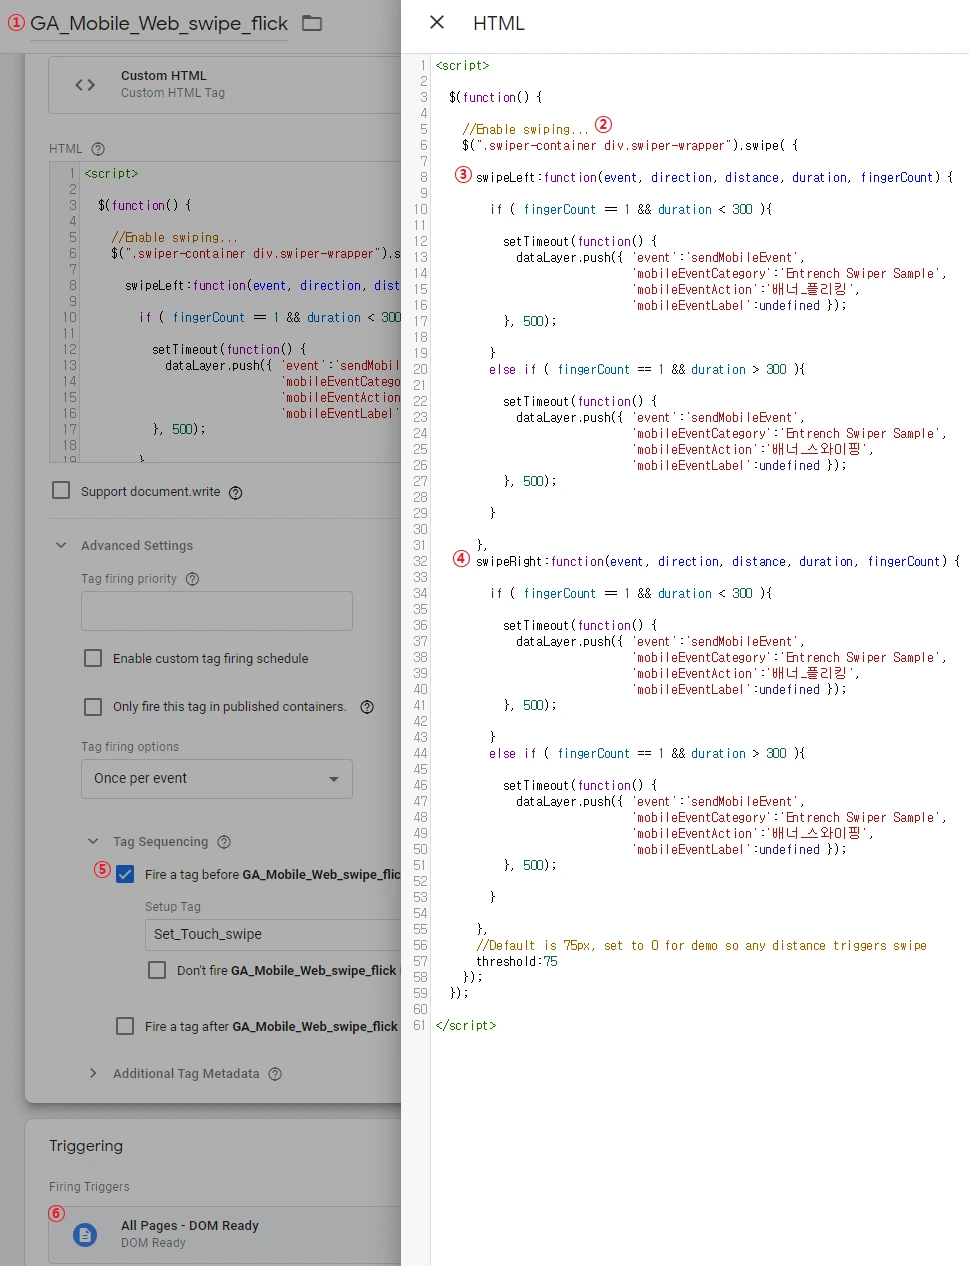Image resolution: width=969 pixels, height=1266 pixels.
Task: Click the Setup Tag label
Action: tap(173, 907)
